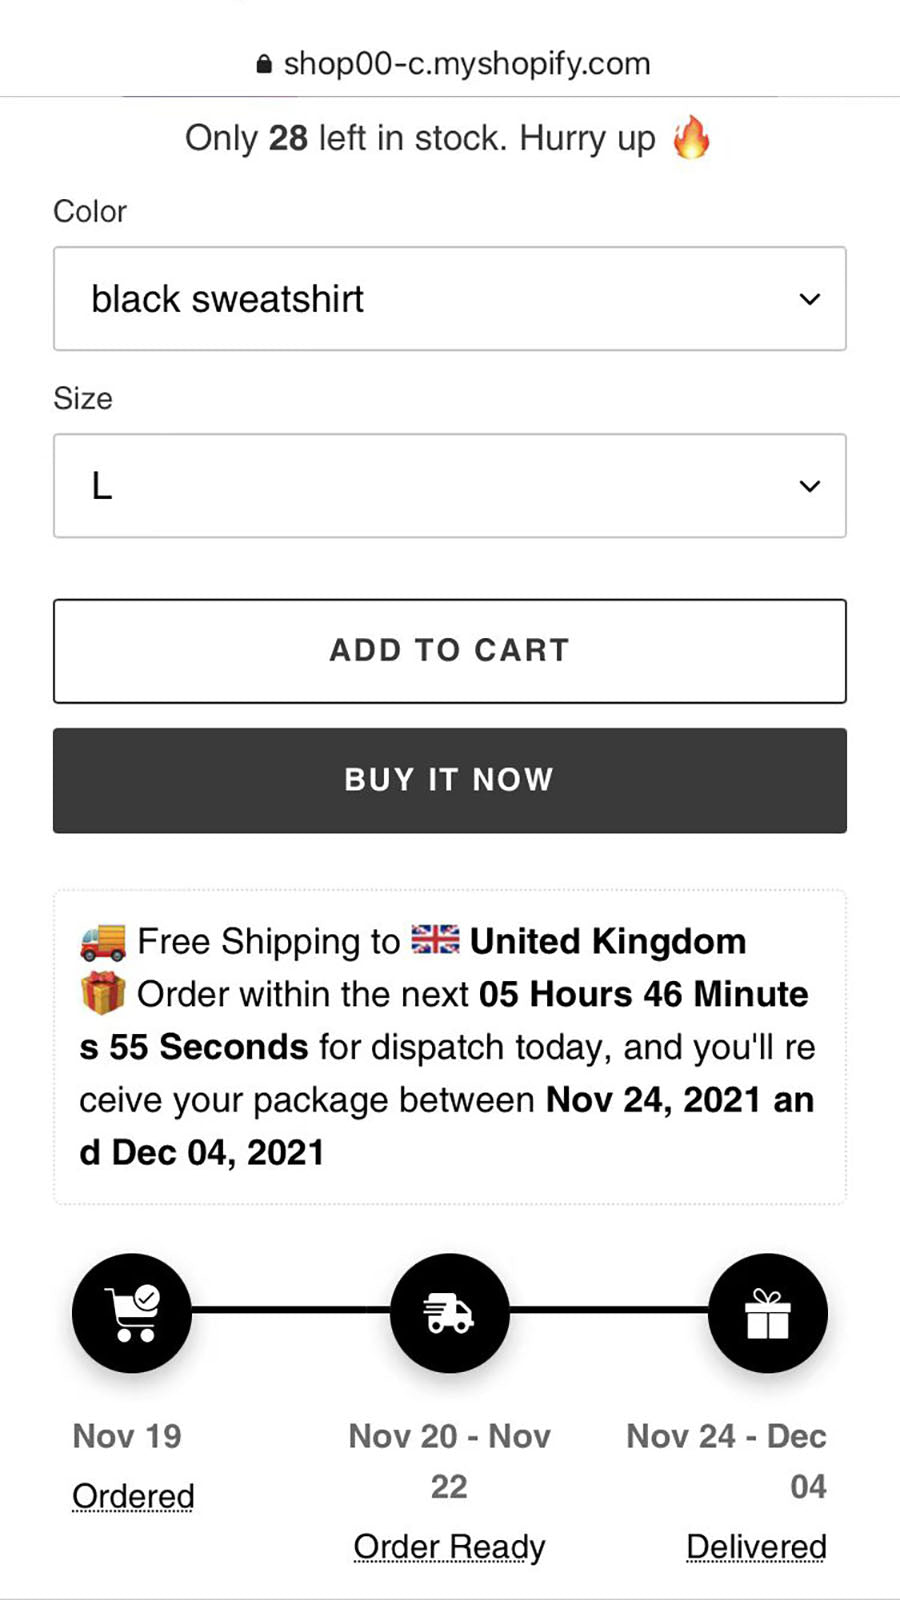The image size is (900, 1600).
Task: Click the shopping cart Ordered step icon
Action: (132, 1312)
